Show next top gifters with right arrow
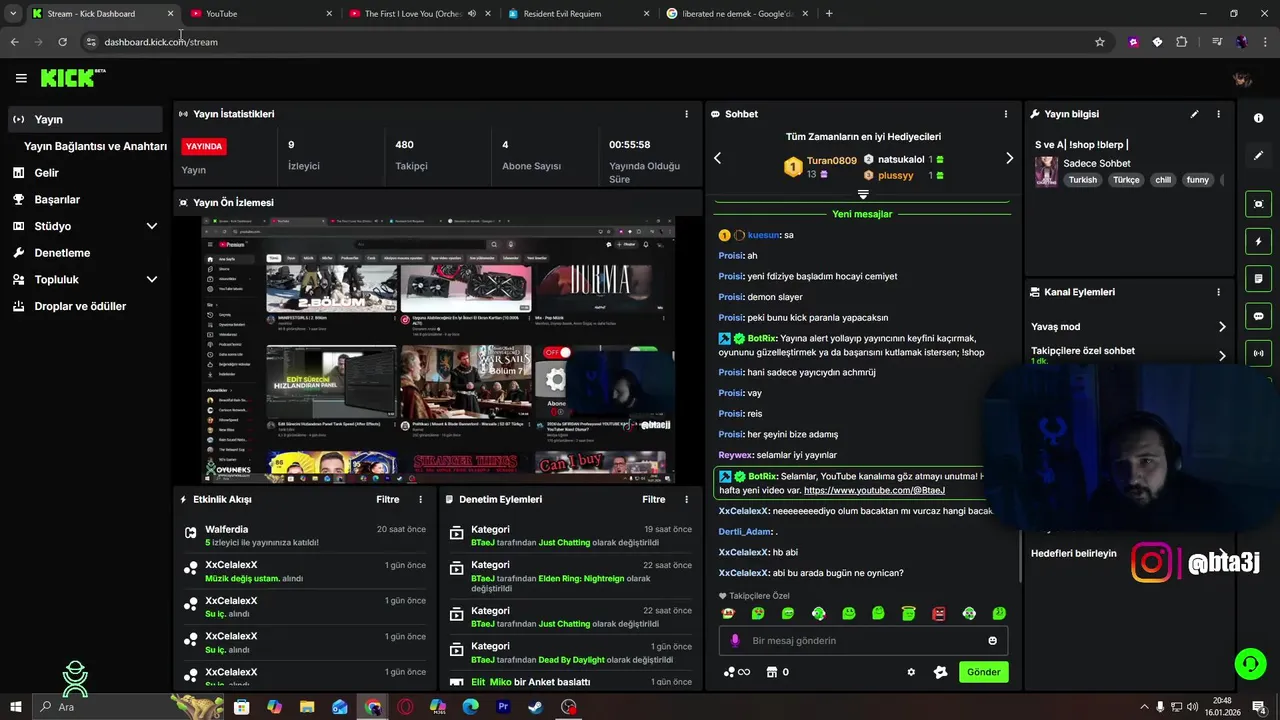This screenshot has height=720, width=1280. point(1009,158)
